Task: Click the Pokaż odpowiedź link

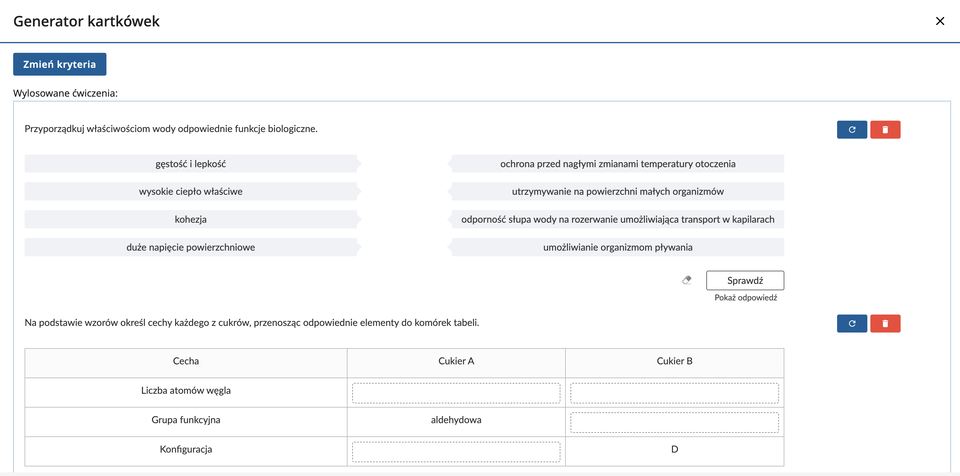Action: 746,298
